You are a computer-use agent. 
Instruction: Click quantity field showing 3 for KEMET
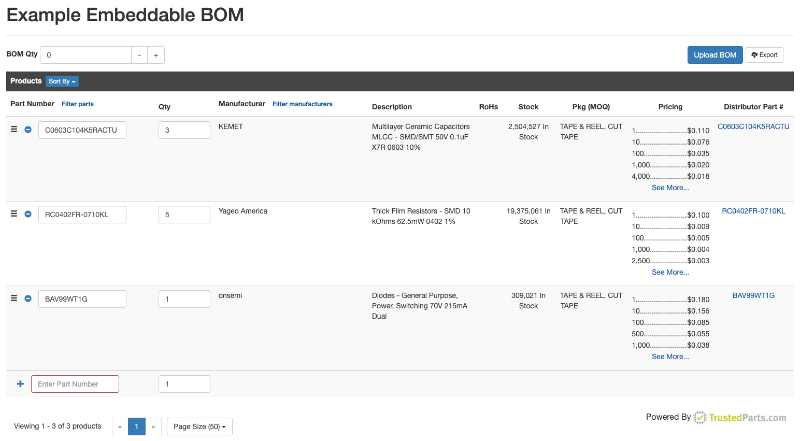(x=184, y=130)
